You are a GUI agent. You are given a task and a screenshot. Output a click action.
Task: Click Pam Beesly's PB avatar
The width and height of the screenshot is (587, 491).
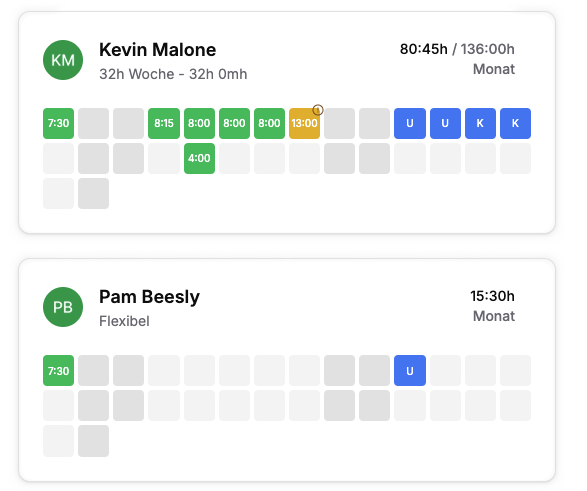[x=63, y=307]
